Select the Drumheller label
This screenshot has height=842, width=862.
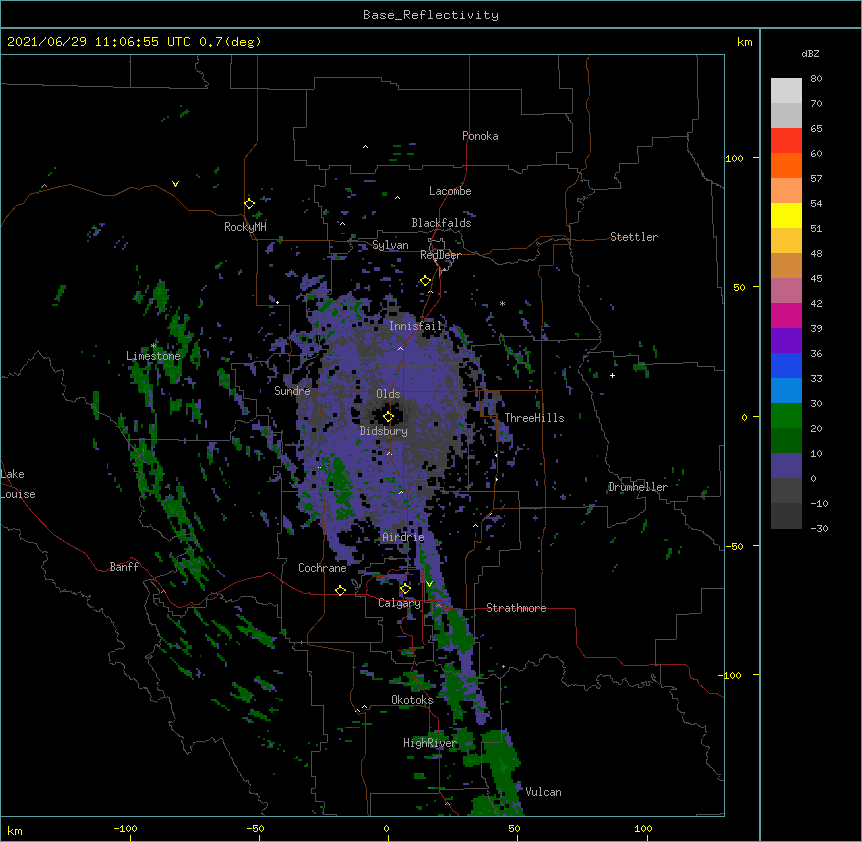tap(638, 487)
